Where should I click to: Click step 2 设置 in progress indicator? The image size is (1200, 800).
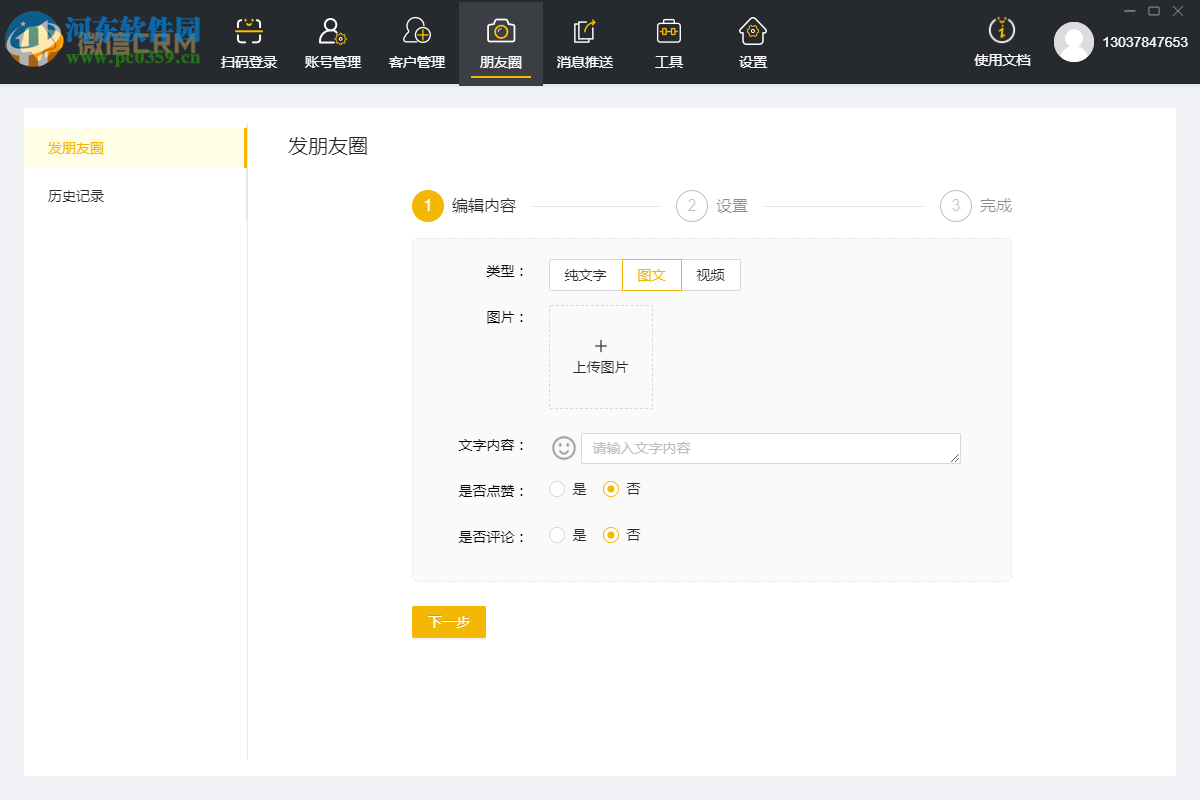pos(691,205)
